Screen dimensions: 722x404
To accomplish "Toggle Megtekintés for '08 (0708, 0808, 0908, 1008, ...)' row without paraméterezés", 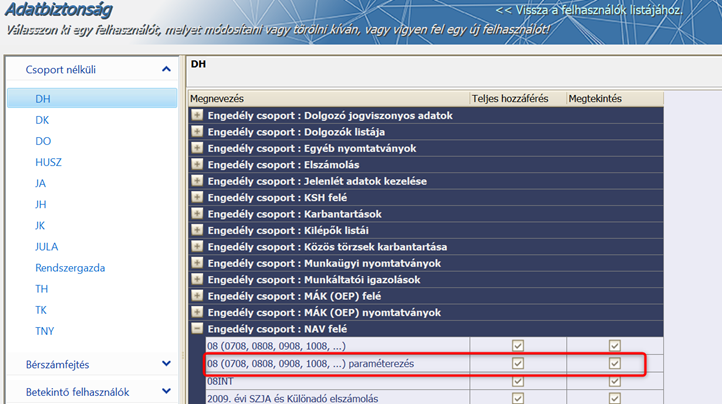I will pos(615,345).
